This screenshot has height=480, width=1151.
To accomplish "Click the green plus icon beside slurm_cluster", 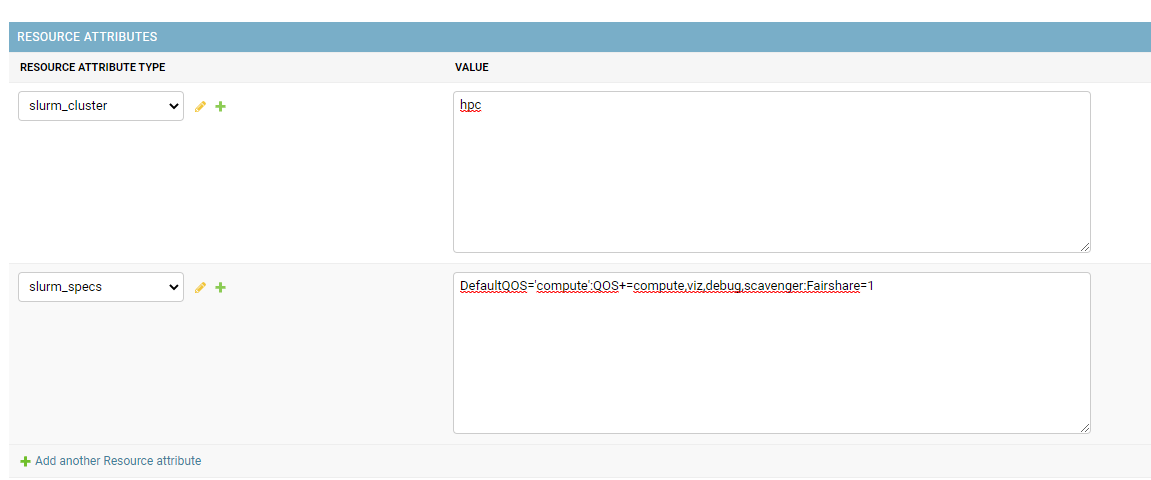I will pos(220,106).
